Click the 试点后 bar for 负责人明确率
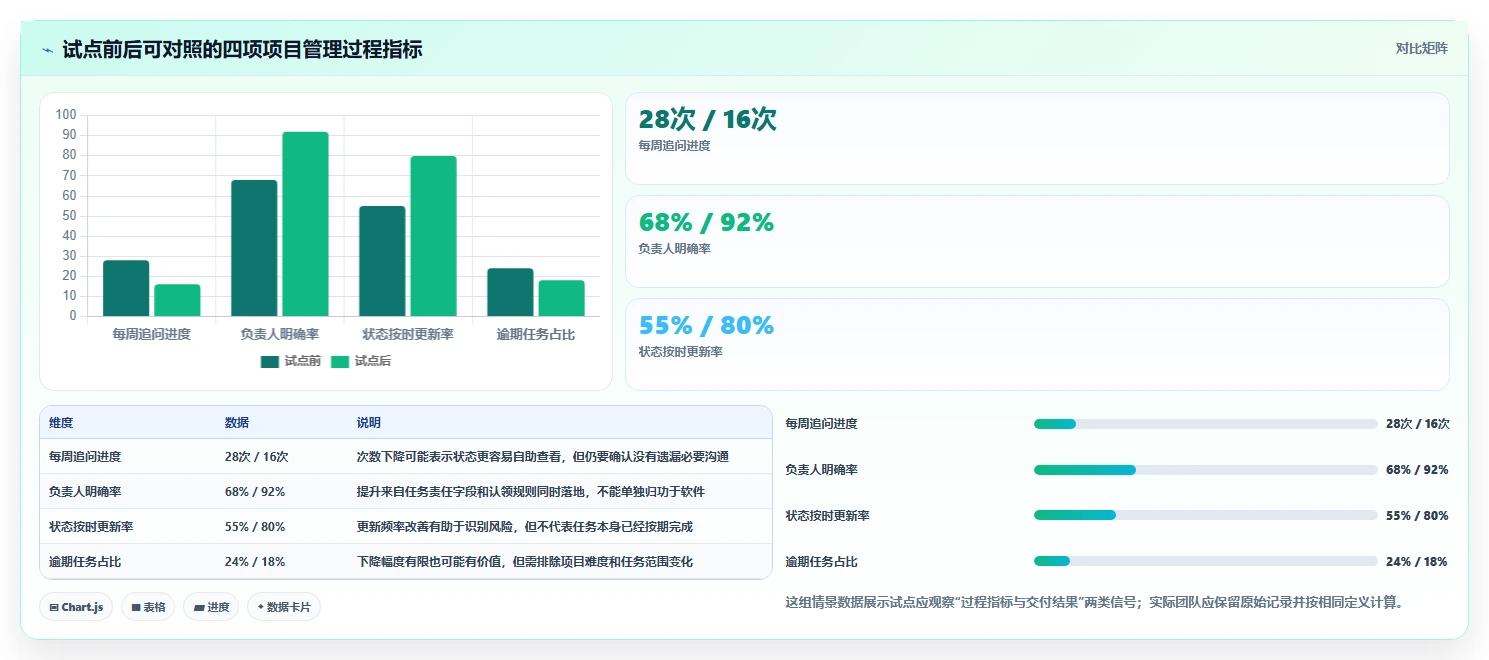 point(305,224)
